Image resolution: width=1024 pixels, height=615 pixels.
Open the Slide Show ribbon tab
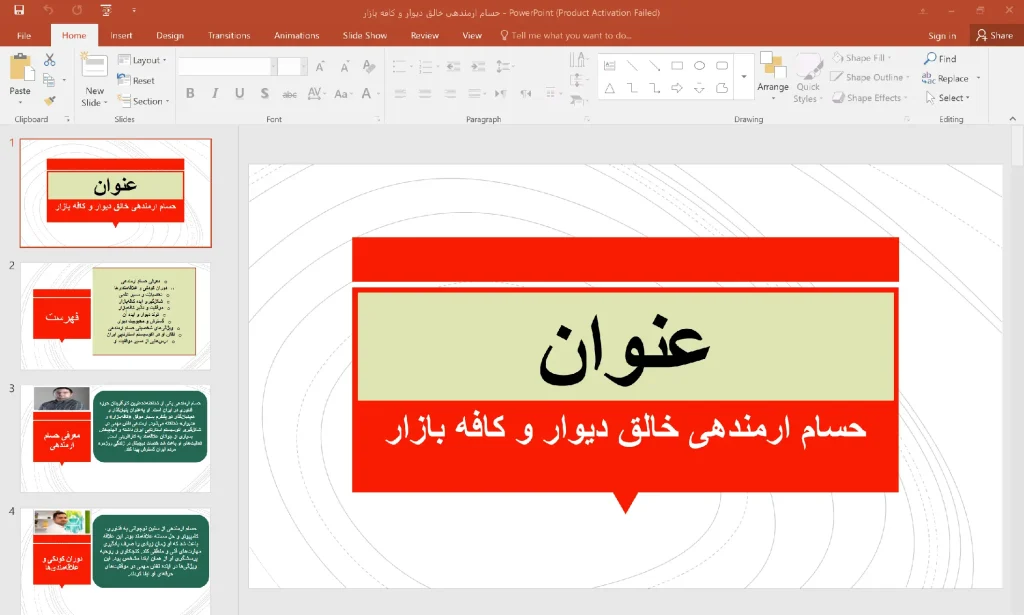(365, 35)
